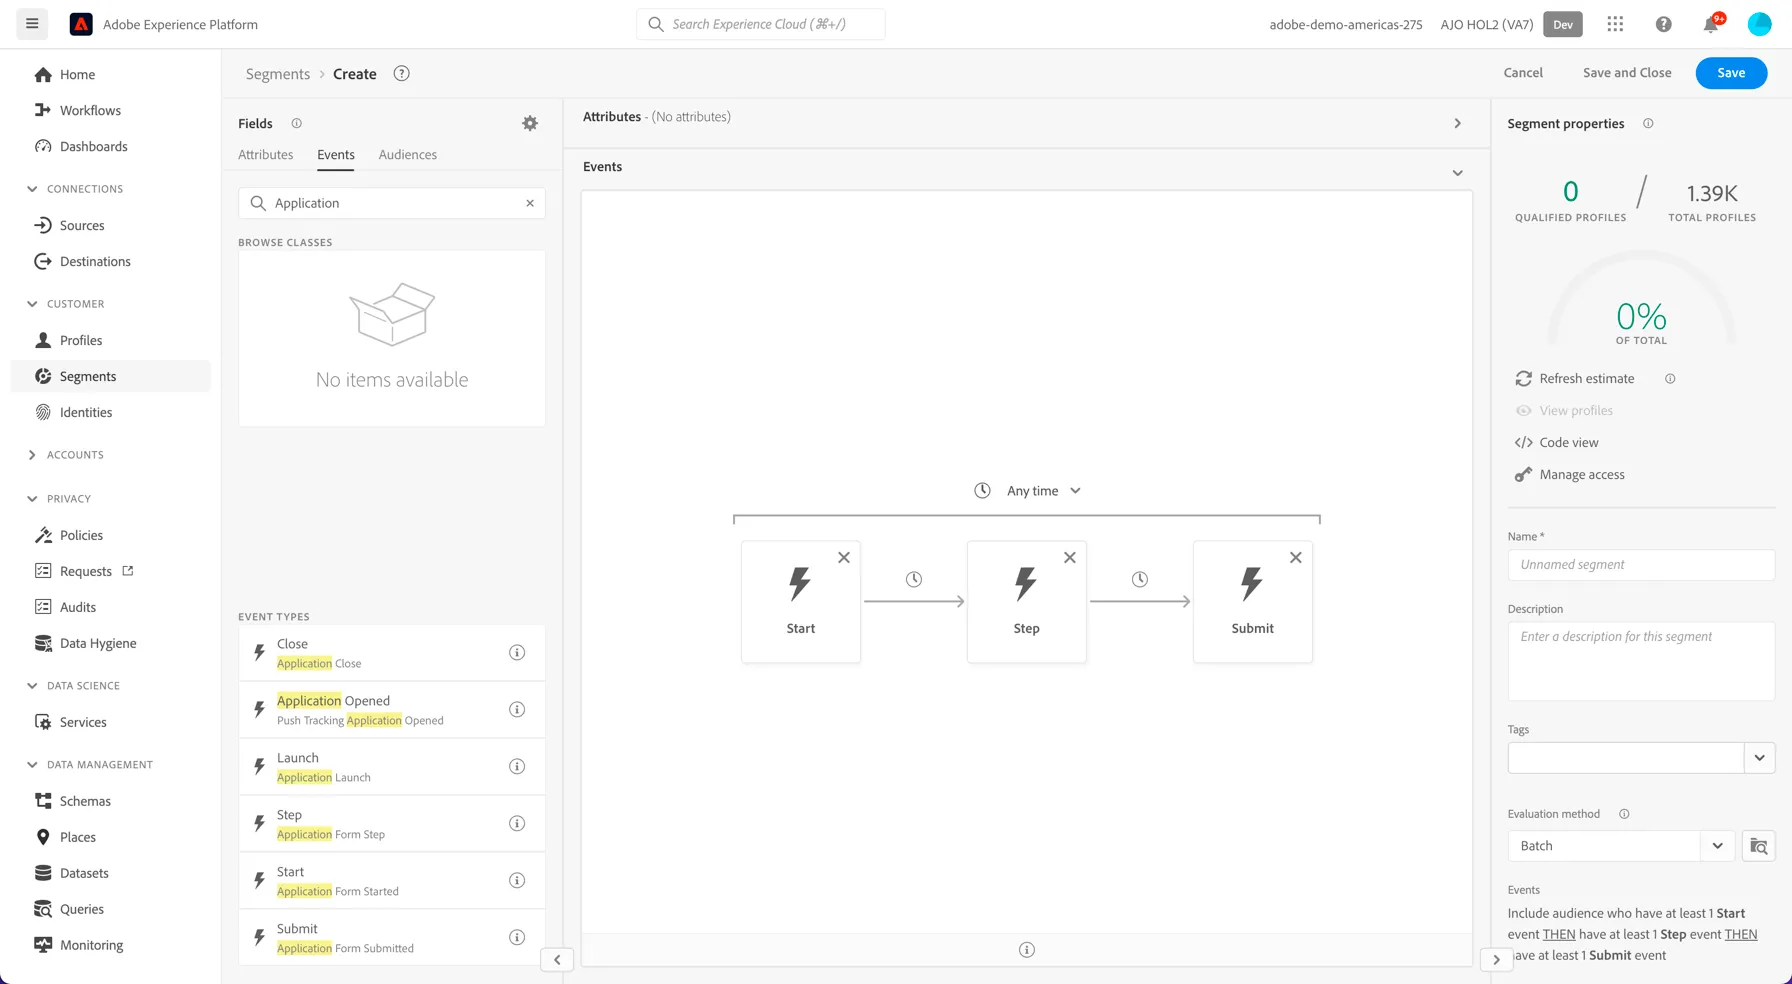Focus the Search Experience Cloud field
This screenshot has height=984, width=1792.
760,24
